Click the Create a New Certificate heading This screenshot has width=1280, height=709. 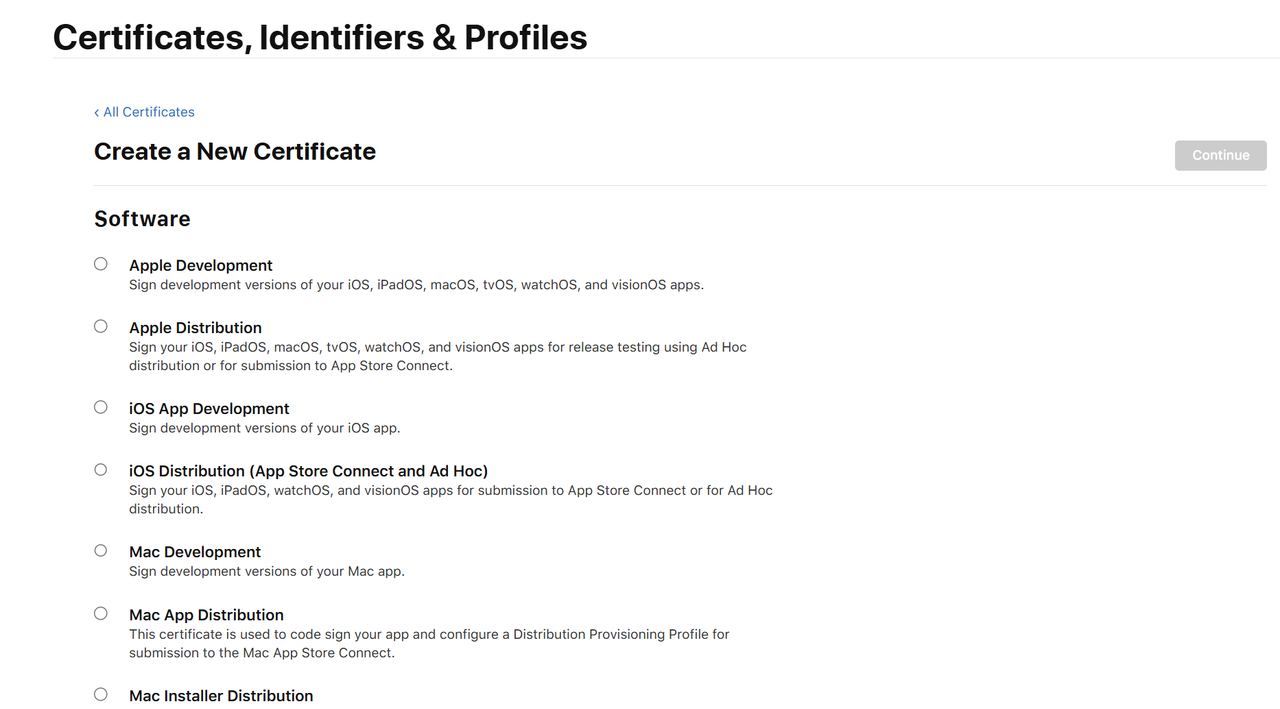235,152
